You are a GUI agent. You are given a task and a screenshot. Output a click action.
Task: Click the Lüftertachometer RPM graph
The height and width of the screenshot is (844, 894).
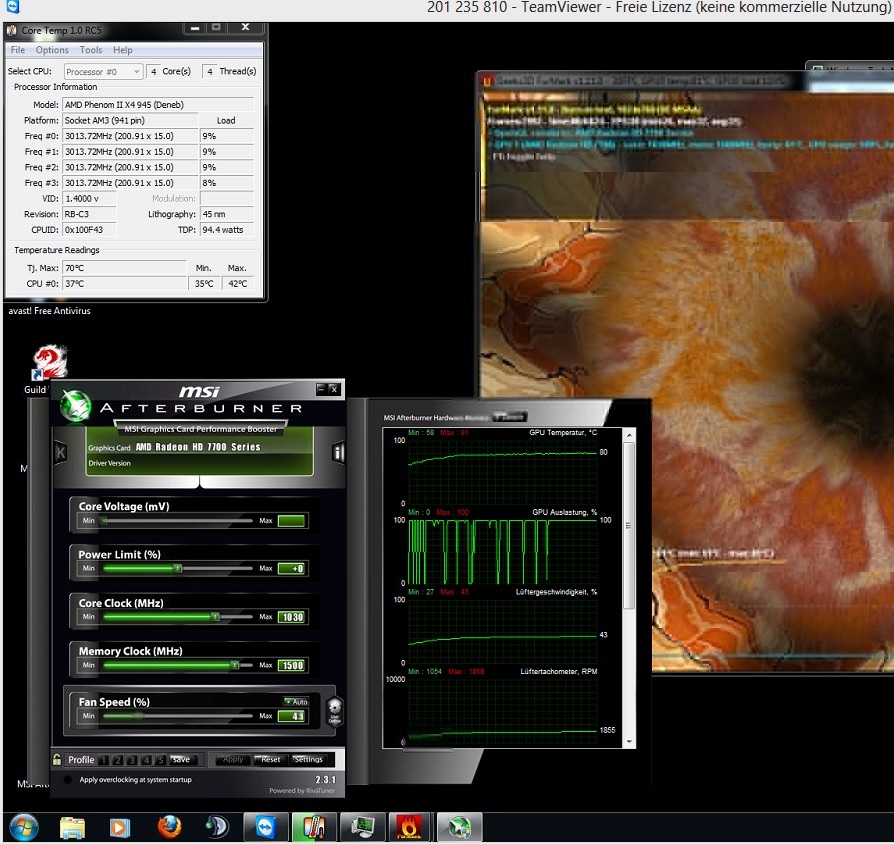click(x=502, y=711)
